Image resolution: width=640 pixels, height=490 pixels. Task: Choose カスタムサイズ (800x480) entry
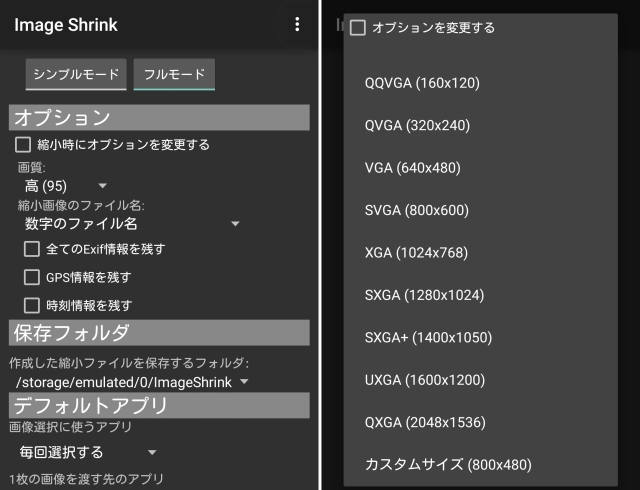click(x=480, y=465)
